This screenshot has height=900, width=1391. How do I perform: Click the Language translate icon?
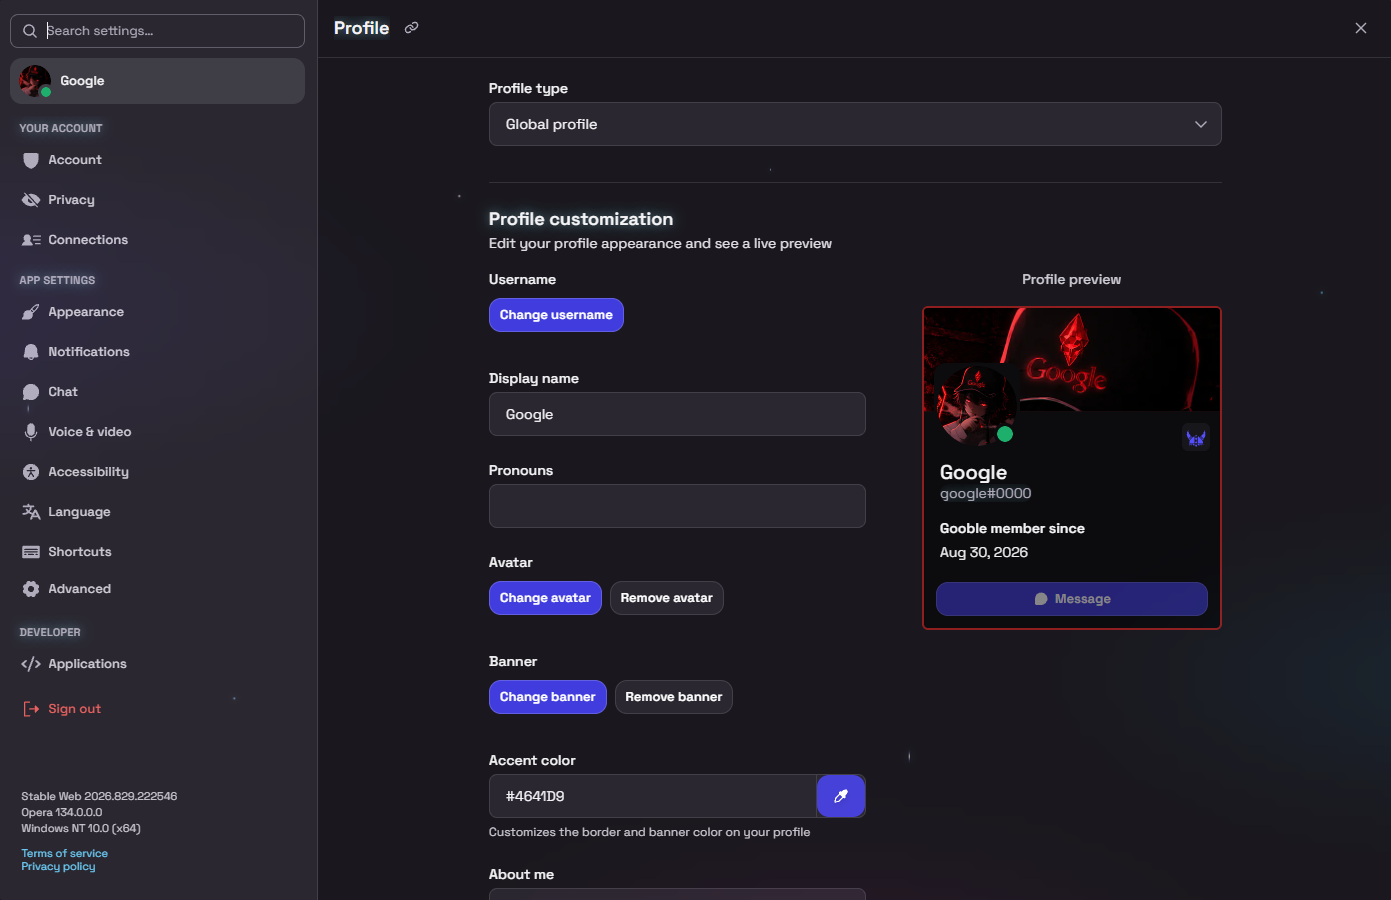point(31,512)
